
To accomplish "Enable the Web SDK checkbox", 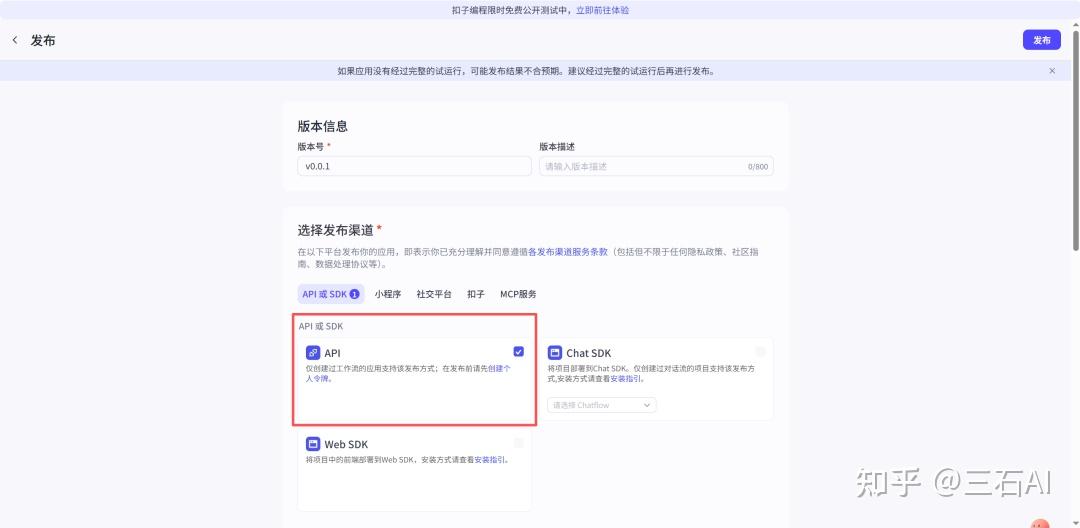I will [x=518, y=443].
